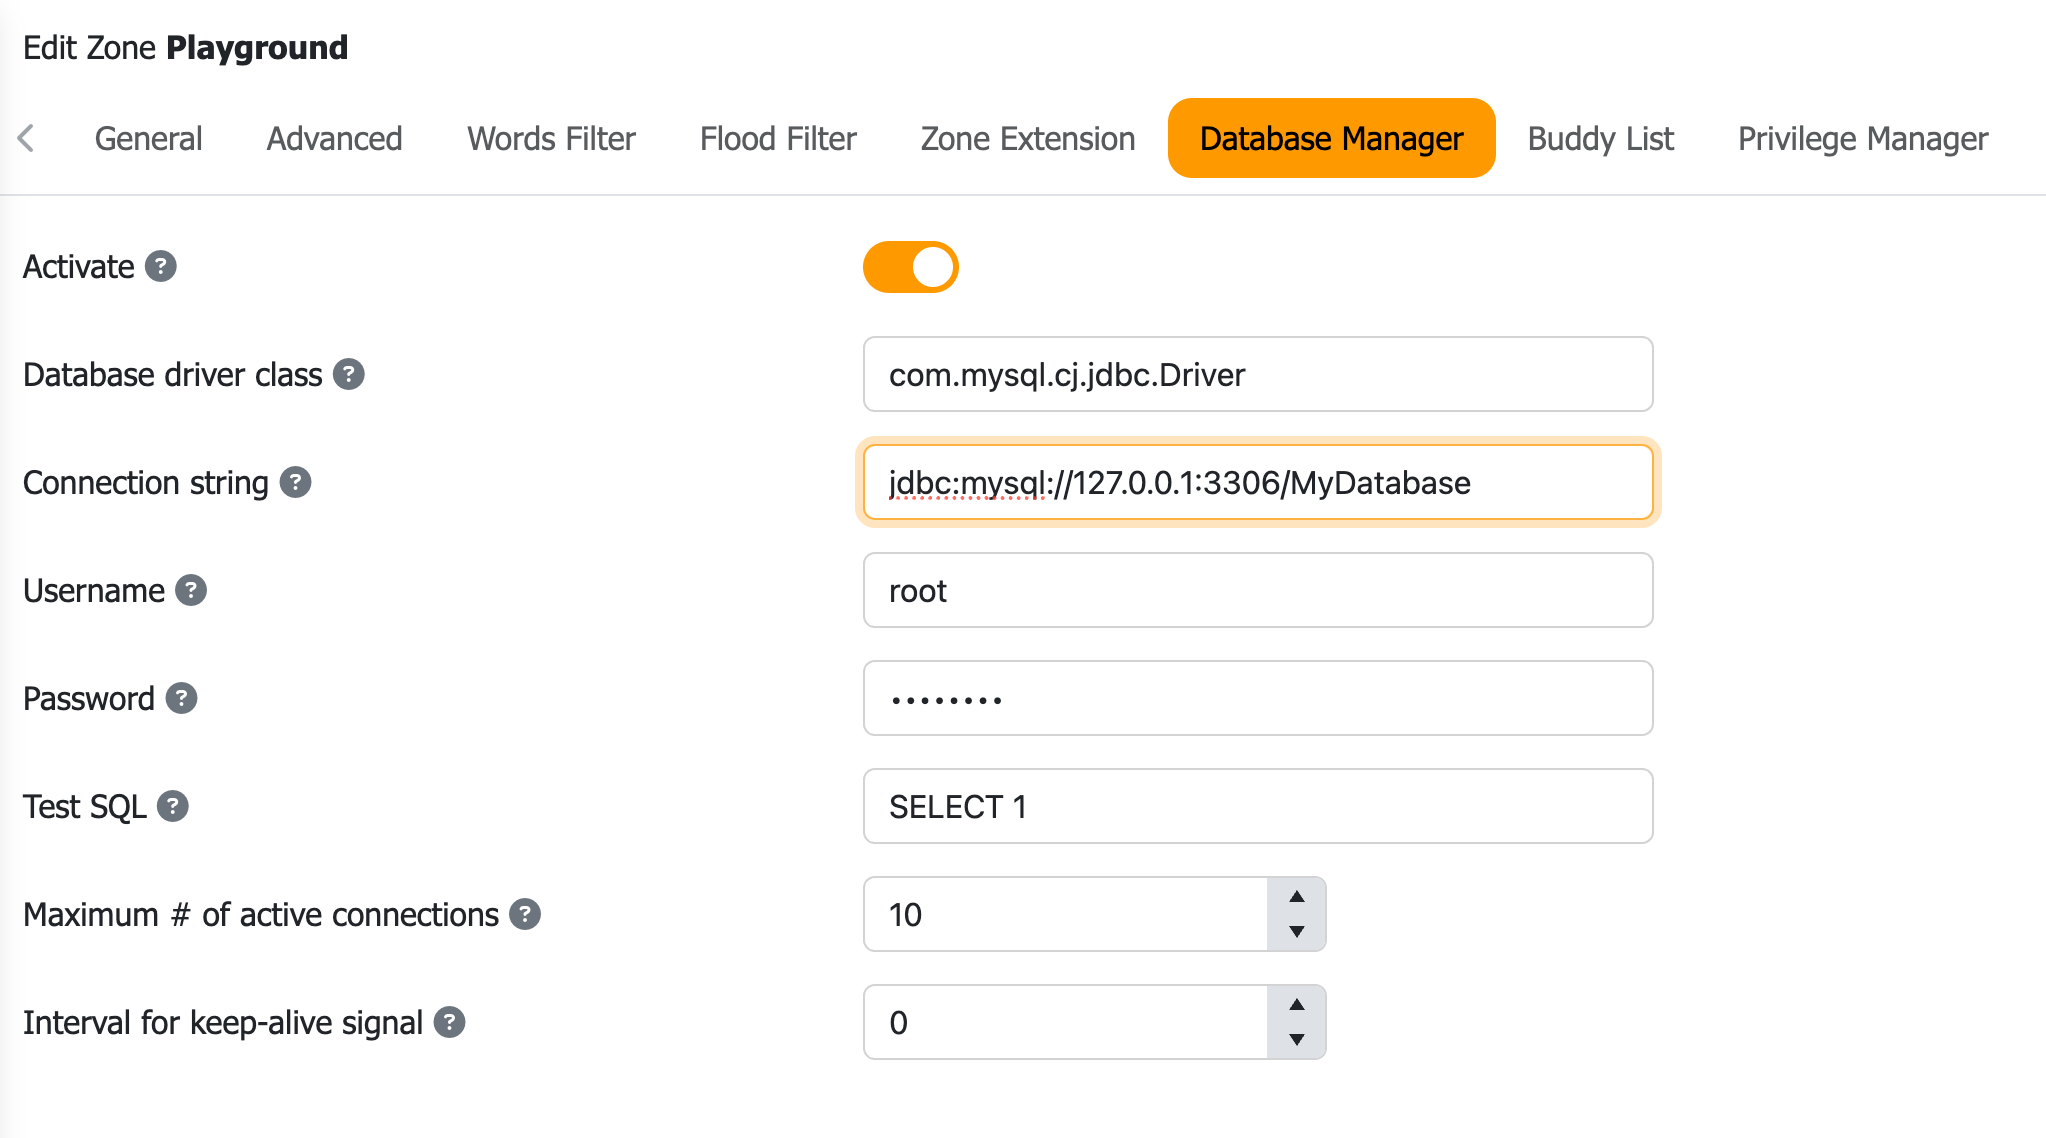Switch to the General tab

[x=147, y=138]
